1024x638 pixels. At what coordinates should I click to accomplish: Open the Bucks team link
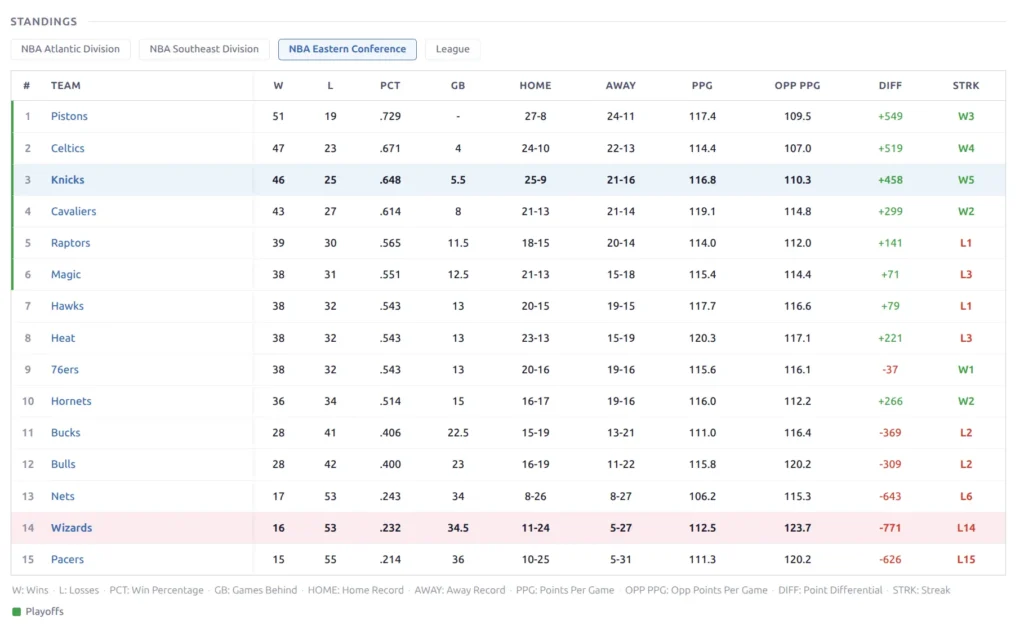pyautogui.click(x=66, y=433)
